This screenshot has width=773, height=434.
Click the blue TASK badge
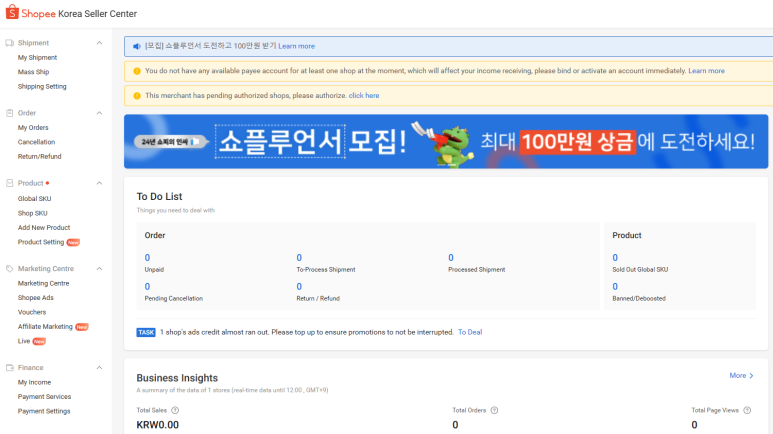[146, 332]
